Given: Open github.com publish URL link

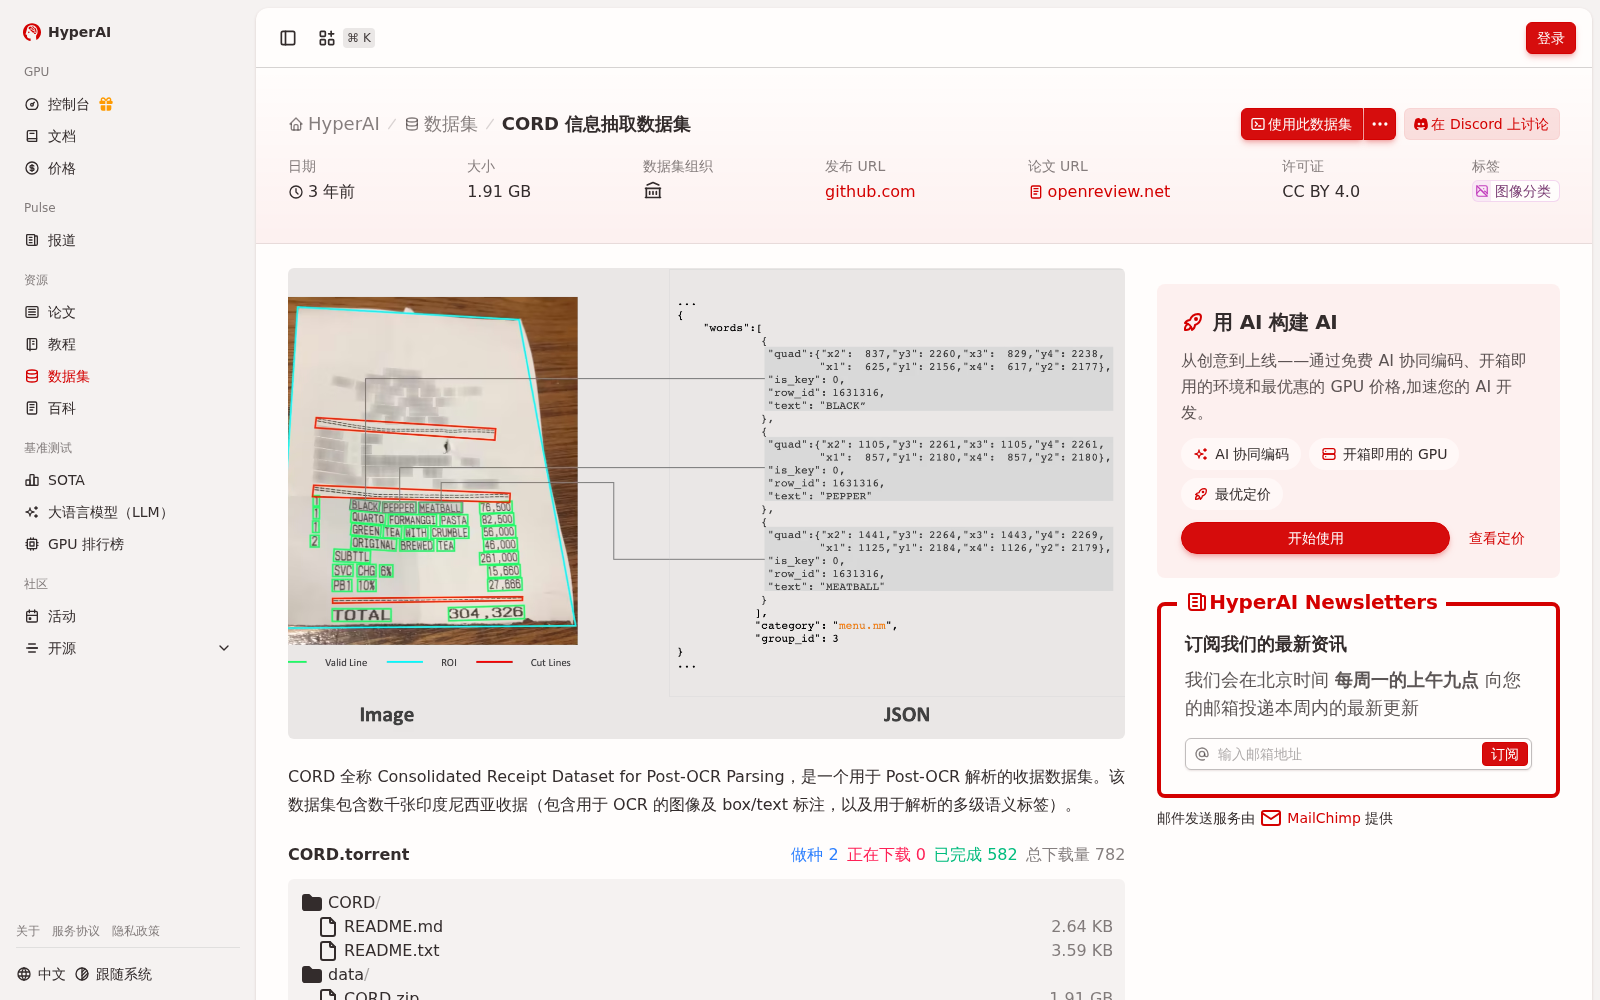Looking at the screenshot, I should pos(870,191).
